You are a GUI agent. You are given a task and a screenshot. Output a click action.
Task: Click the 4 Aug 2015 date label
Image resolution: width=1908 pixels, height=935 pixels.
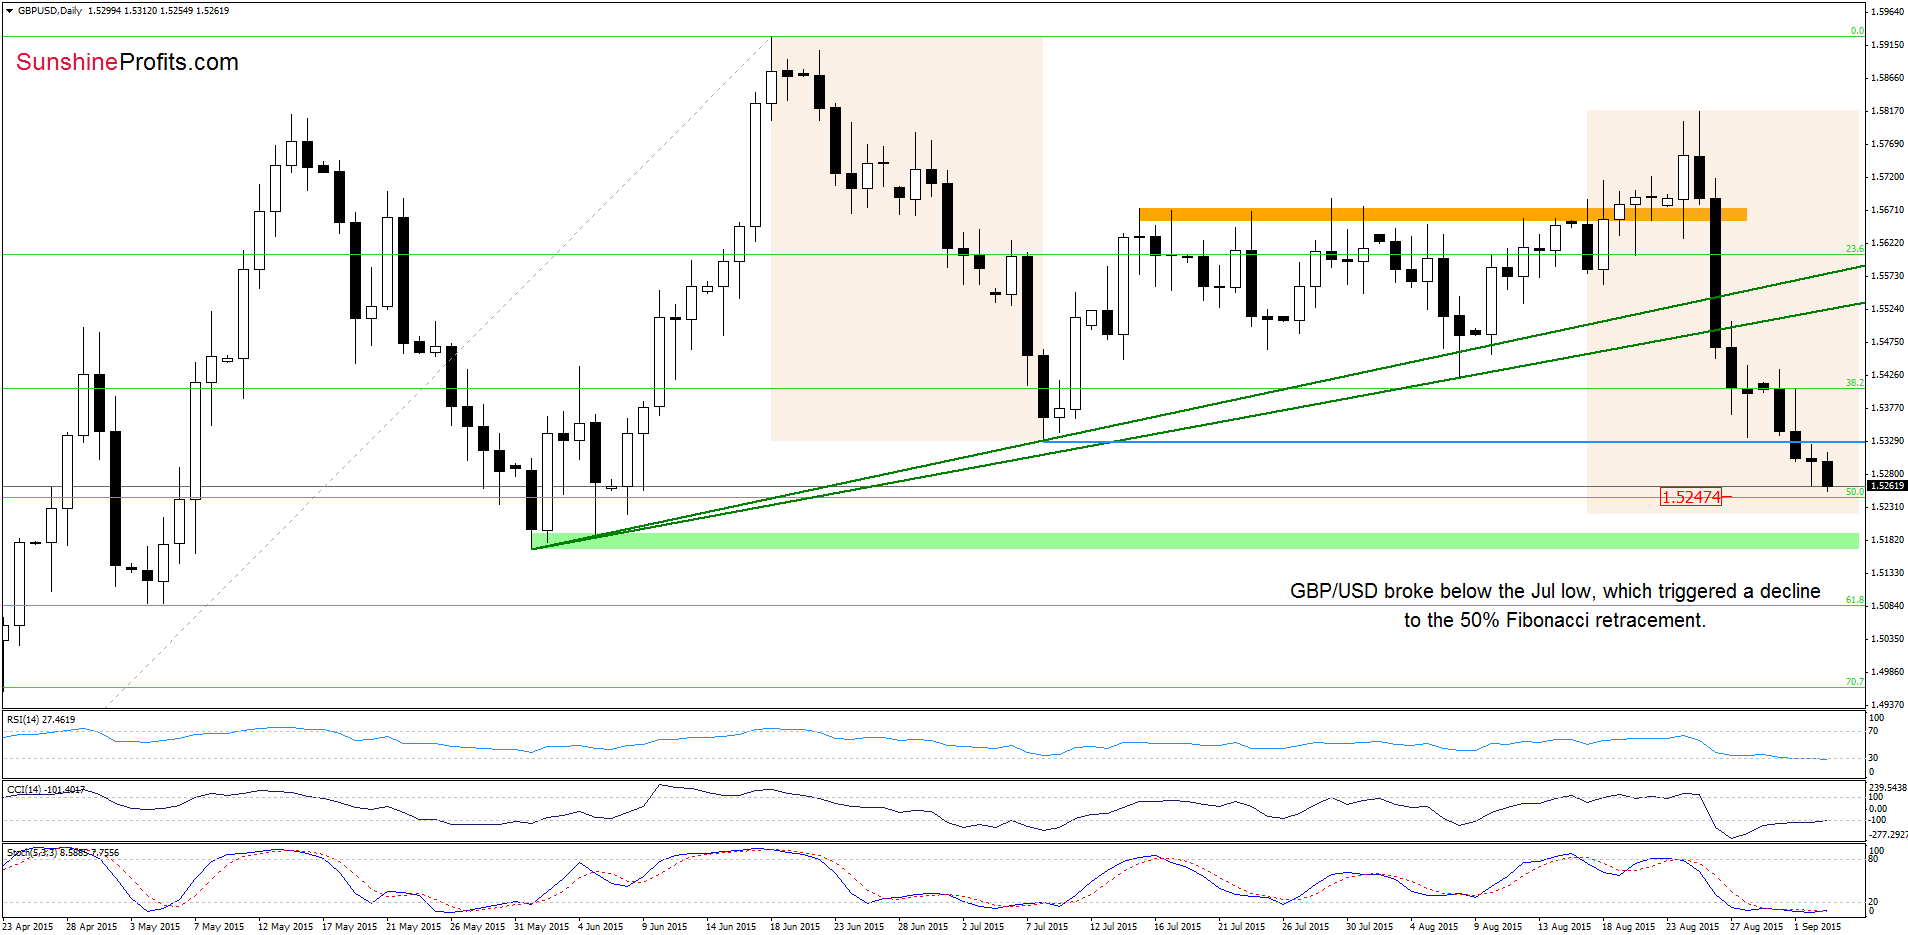click(x=1434, y=927)
